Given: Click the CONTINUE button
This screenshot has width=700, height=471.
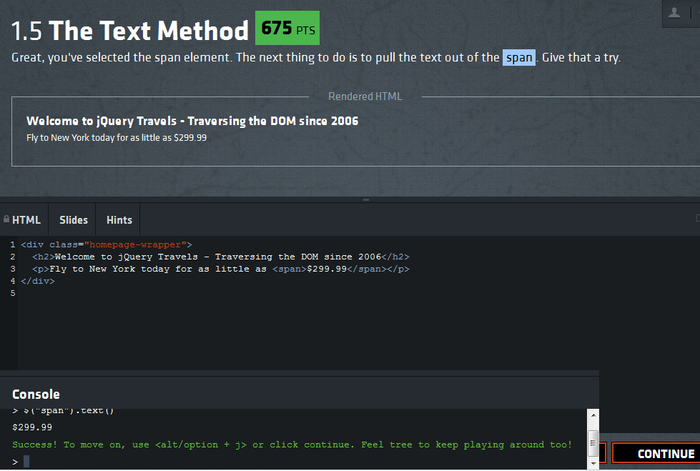Looking at the screenshot, I should click(x=657, y=454).
